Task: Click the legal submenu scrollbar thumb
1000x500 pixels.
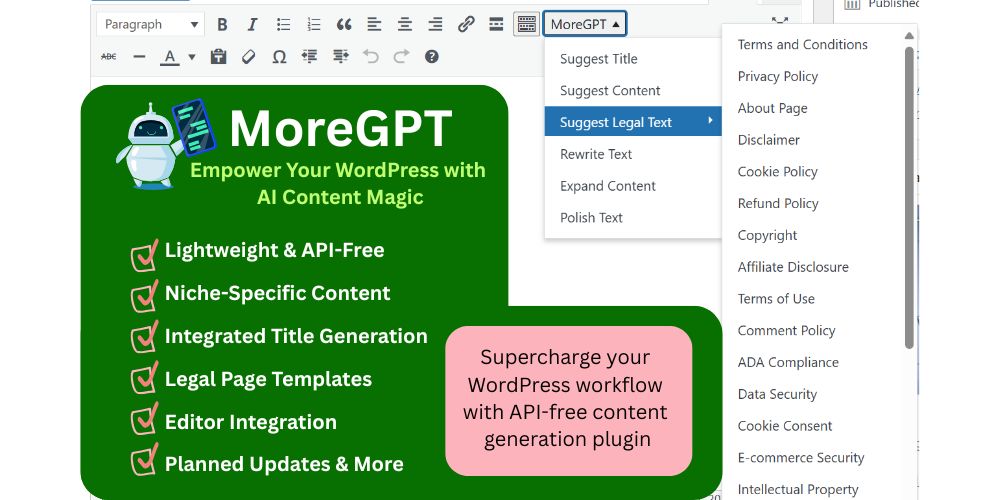Action: (909, 198)
